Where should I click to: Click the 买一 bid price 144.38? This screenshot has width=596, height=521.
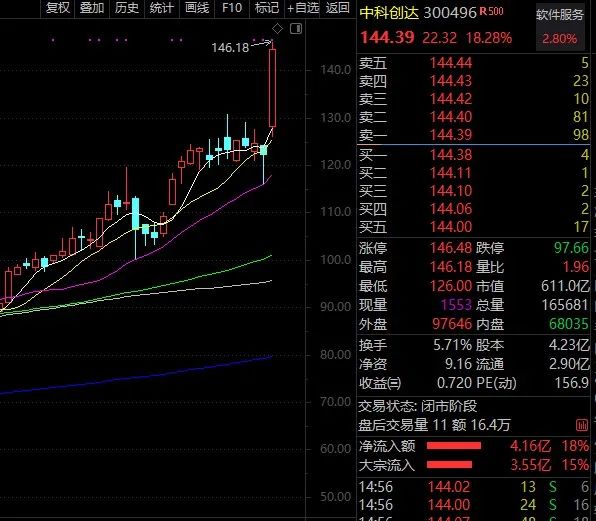pyautogui.click(x=451, y=155)
